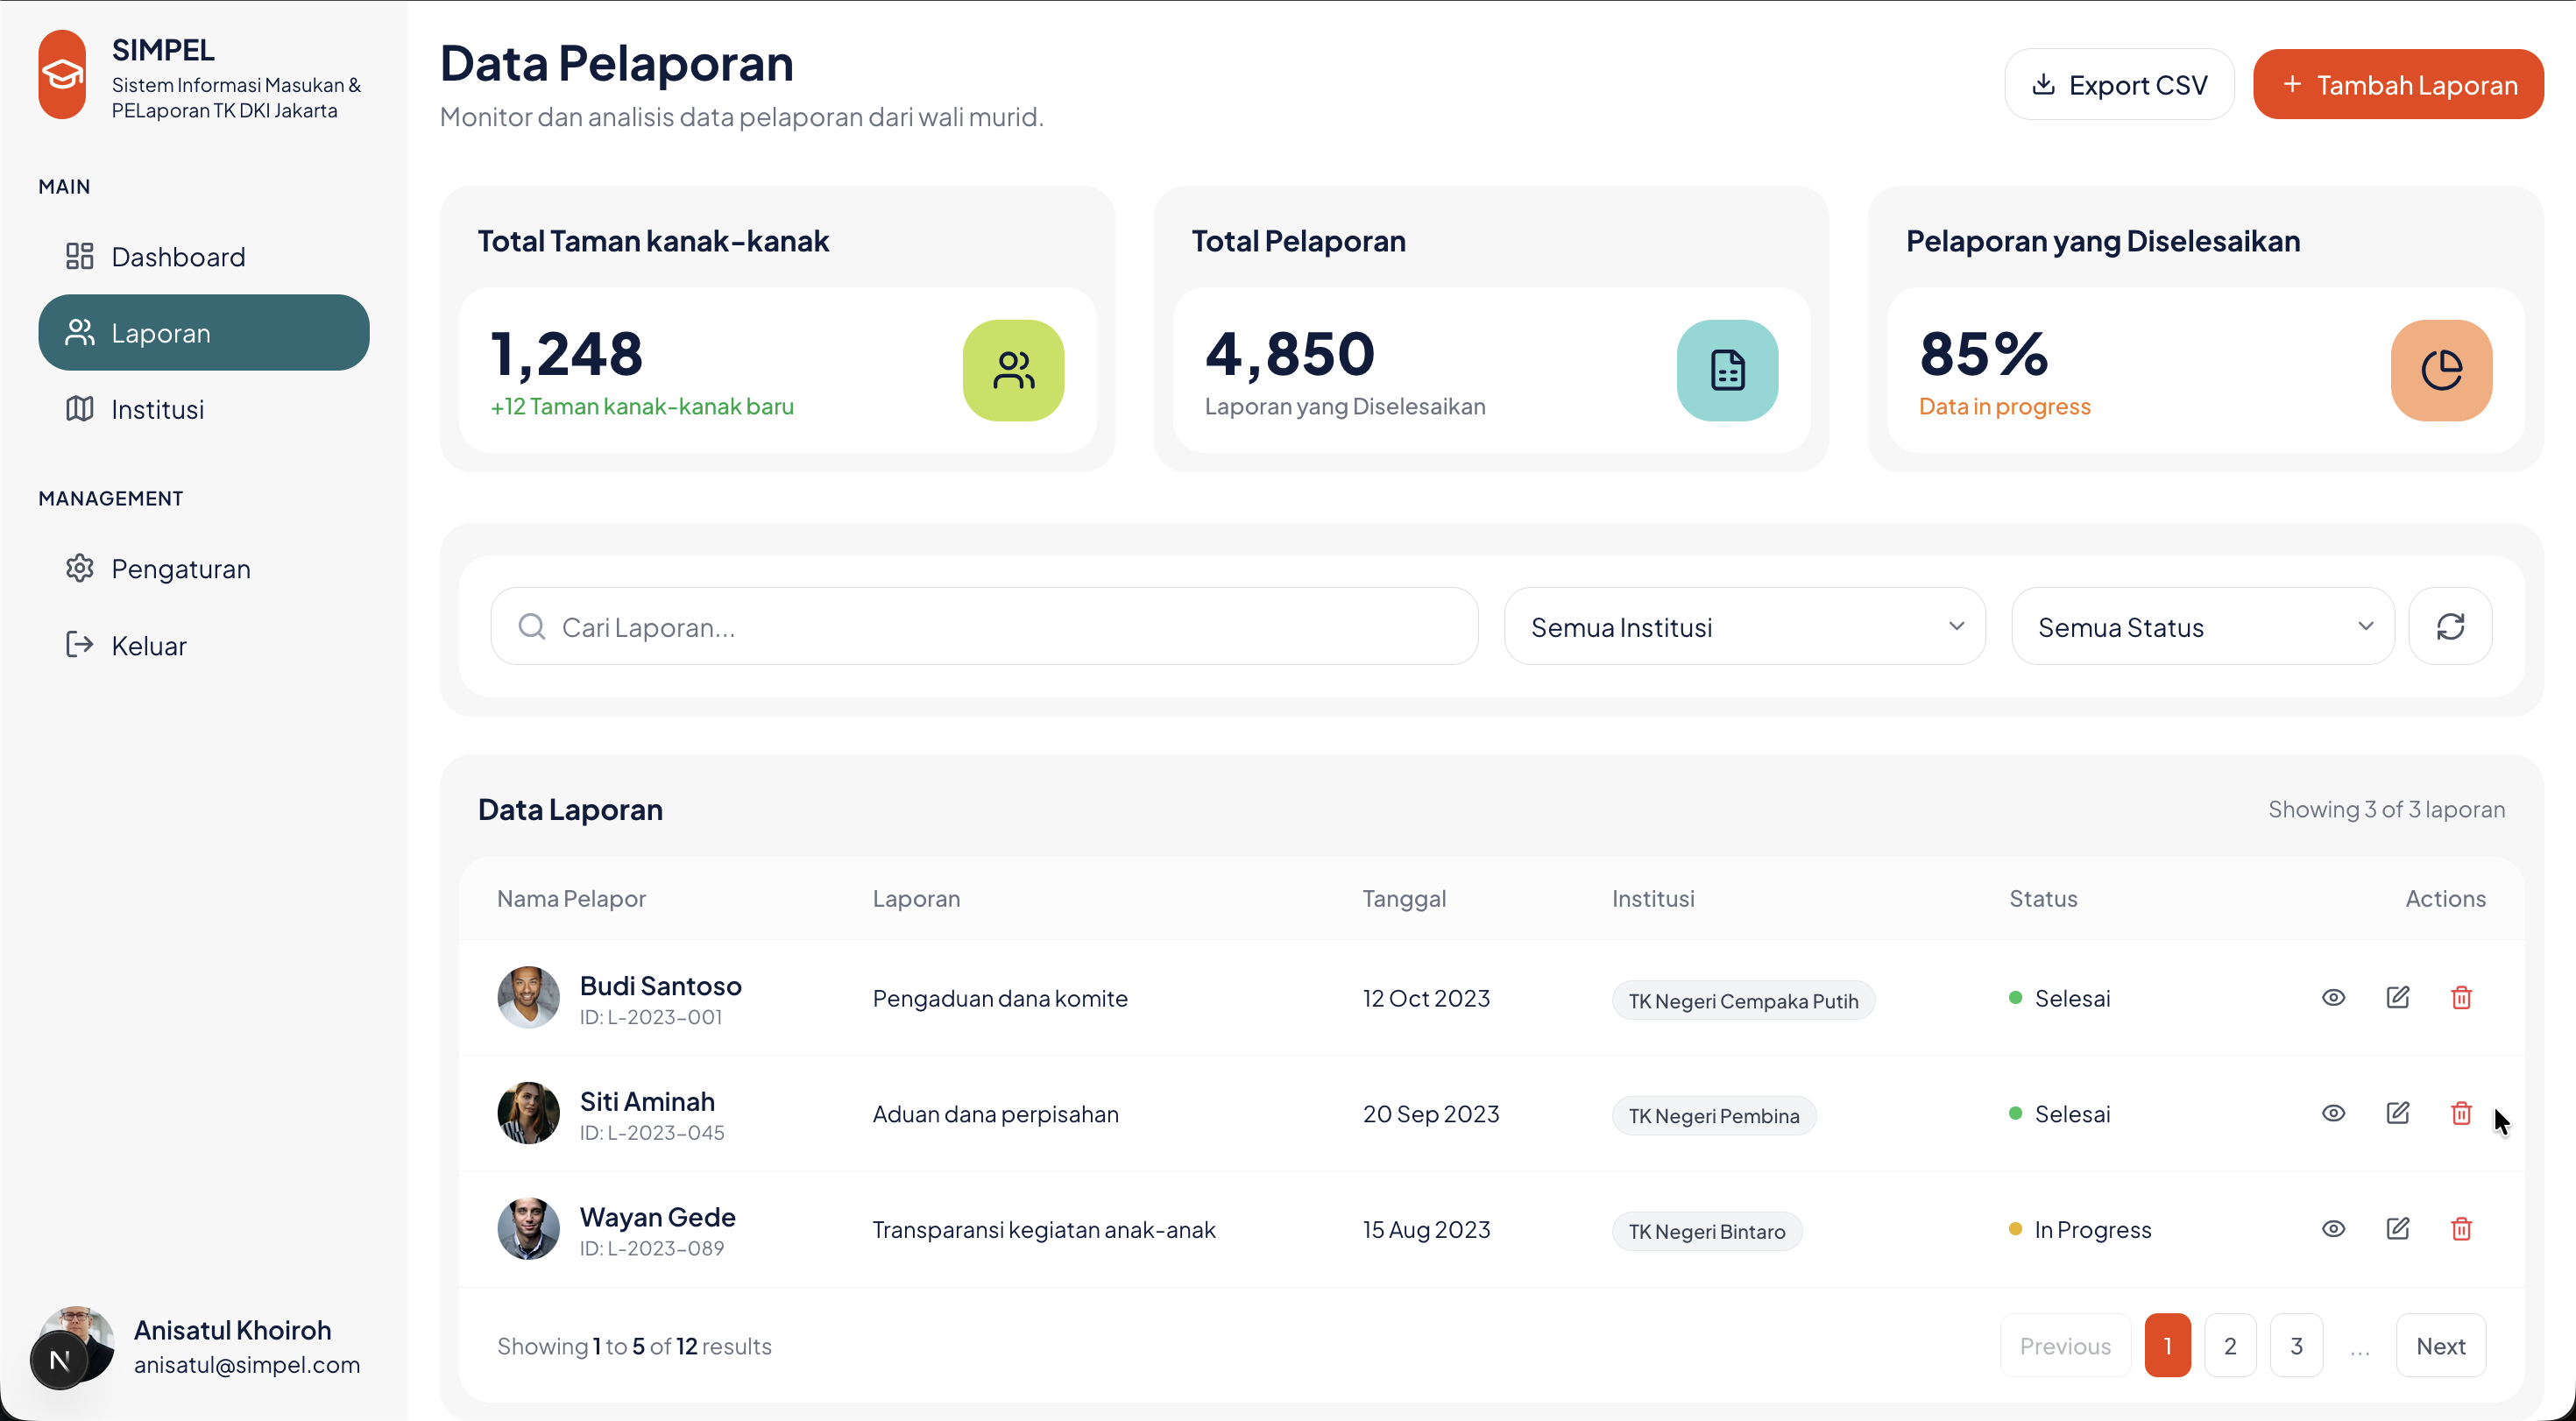This screenshot has height=1421, width=2576.
Task: Click the orange pie chart icon
Action: [2441, 370]
